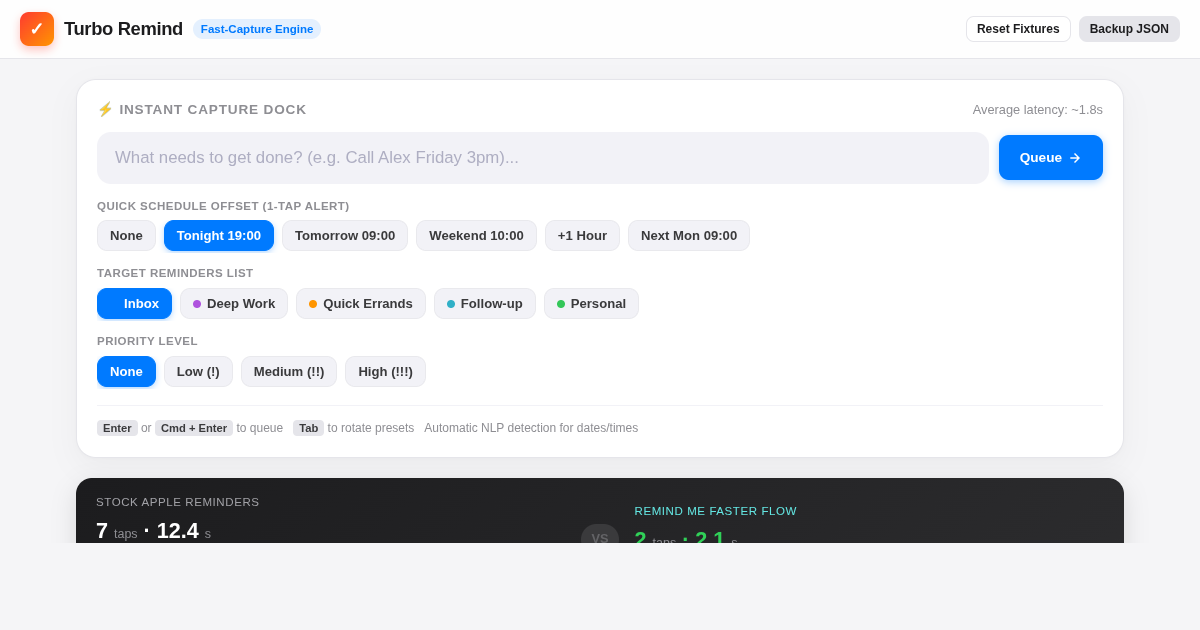Select the None schedule offset

tap(126, 236)
